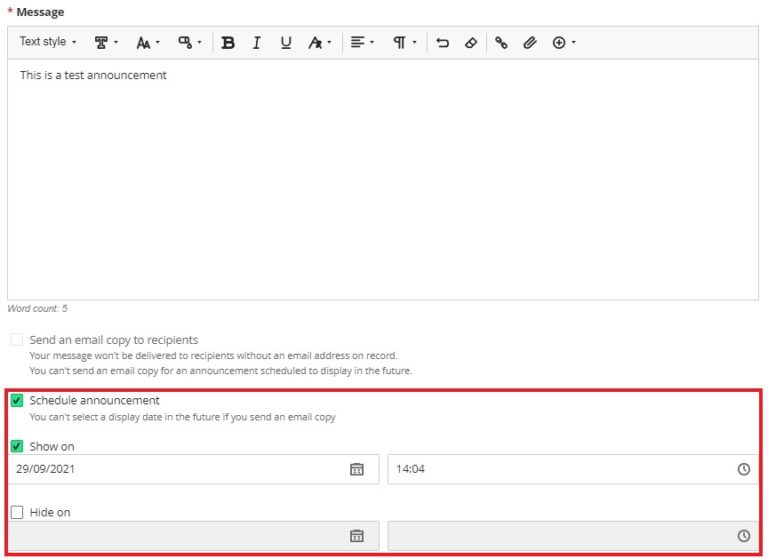Screen dimensions: 768x559
Task: Open the text alignment dropdown
Action: 362,43
